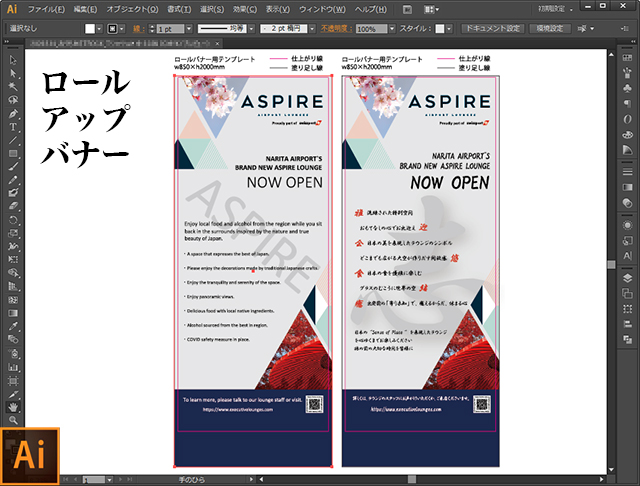Click the ドキュメント設定 button
The height and width of the screenshot is (486, 640).
coord(493,28)
